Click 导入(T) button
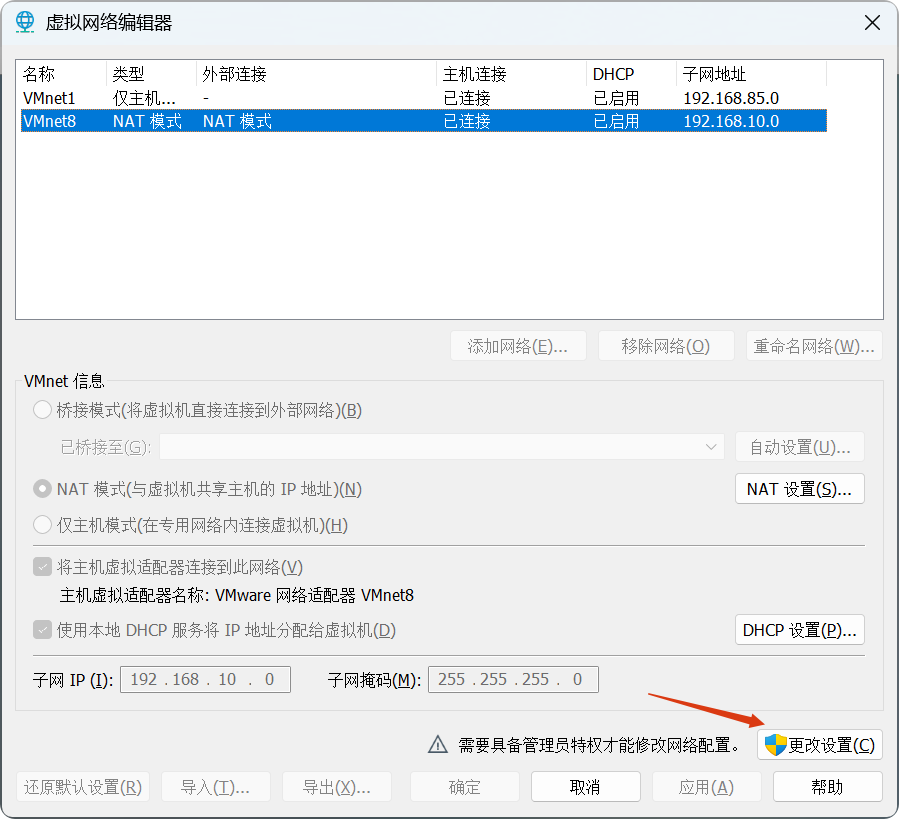This screenshot has height=819, width=899. 216,786
